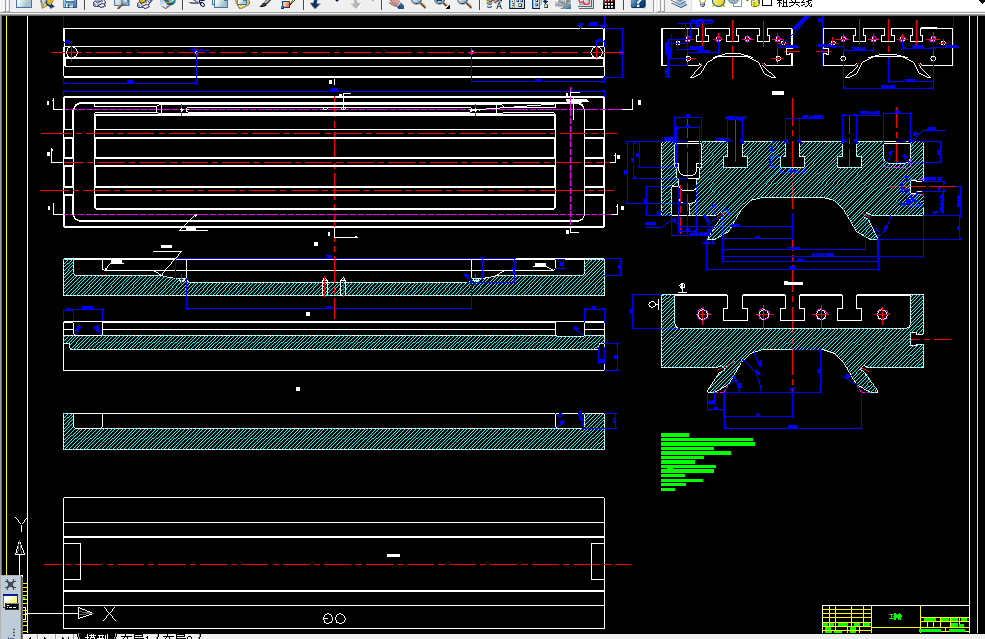Click the color swatch beside the linetype selector
The image size is (985, 639).
(768, 5)
